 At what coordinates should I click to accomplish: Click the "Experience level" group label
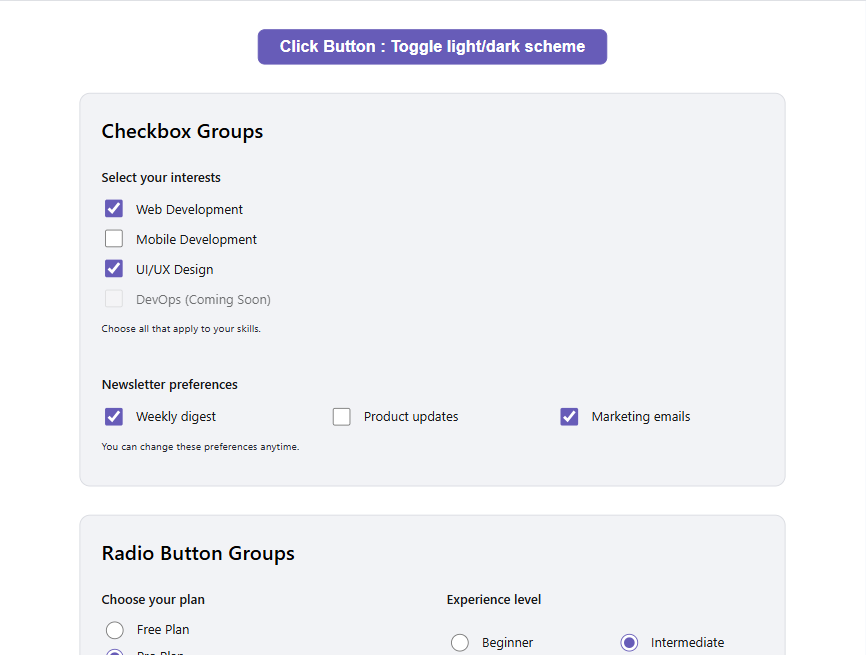point(494,600)
